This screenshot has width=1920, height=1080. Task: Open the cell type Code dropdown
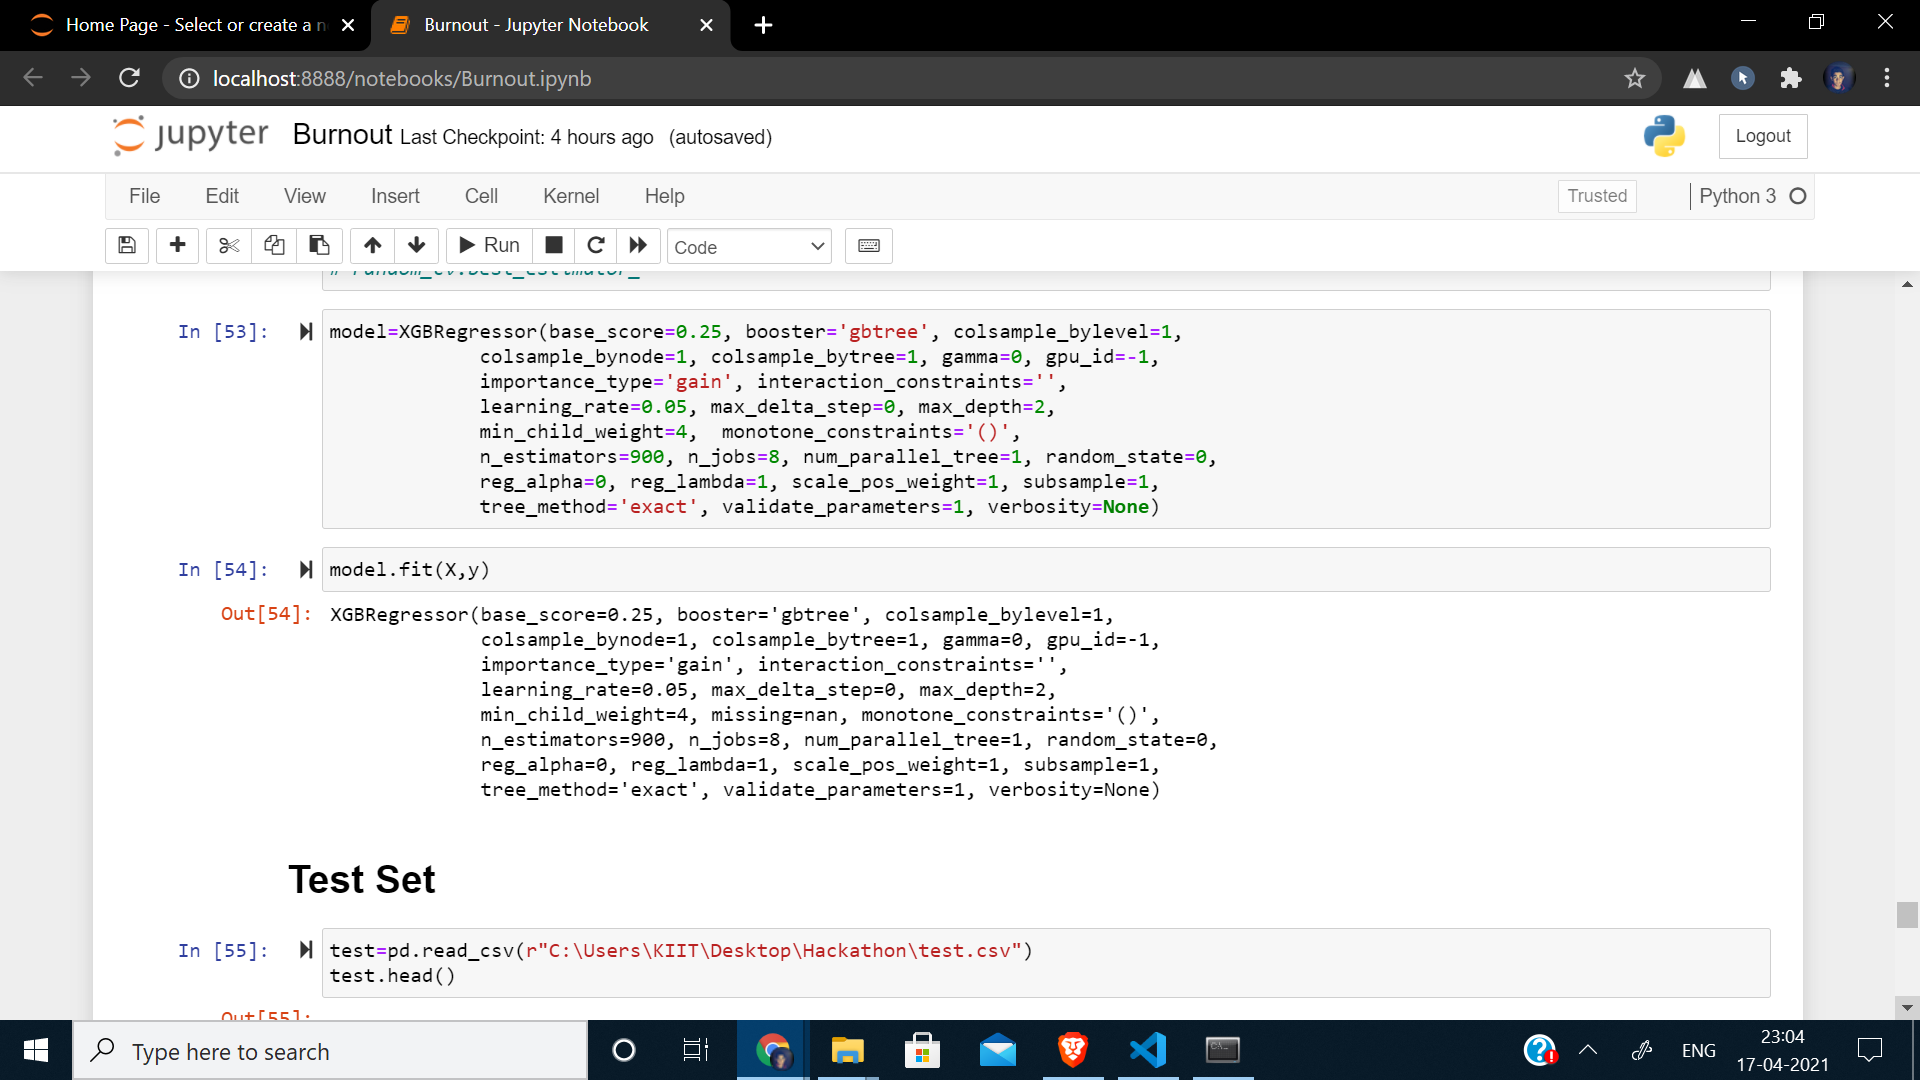click(x=748, y=247)
